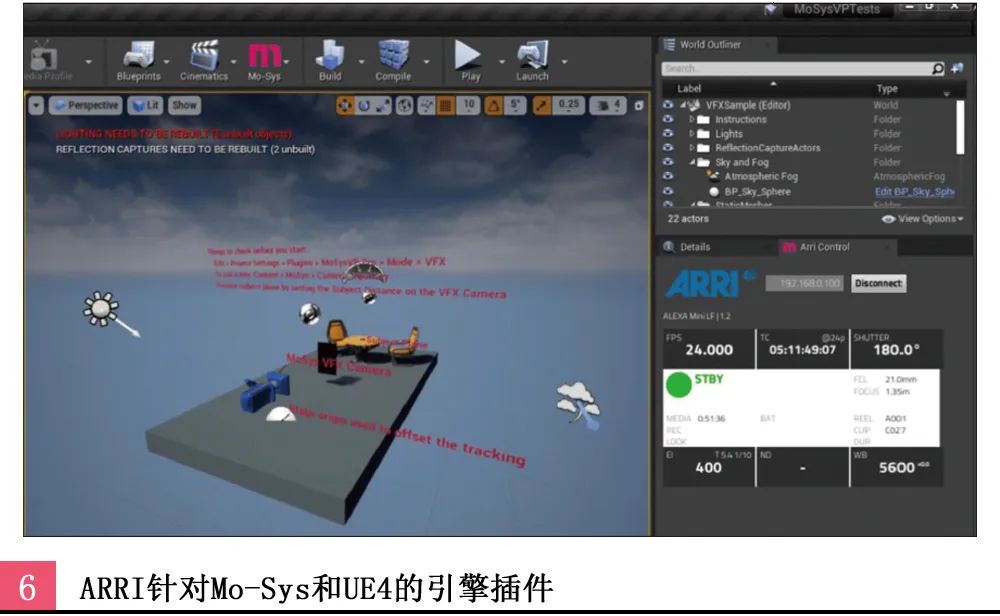Open the Mo-Sys plugin toolbar button
Screen dimensions: 1000x616
point(265,56)
